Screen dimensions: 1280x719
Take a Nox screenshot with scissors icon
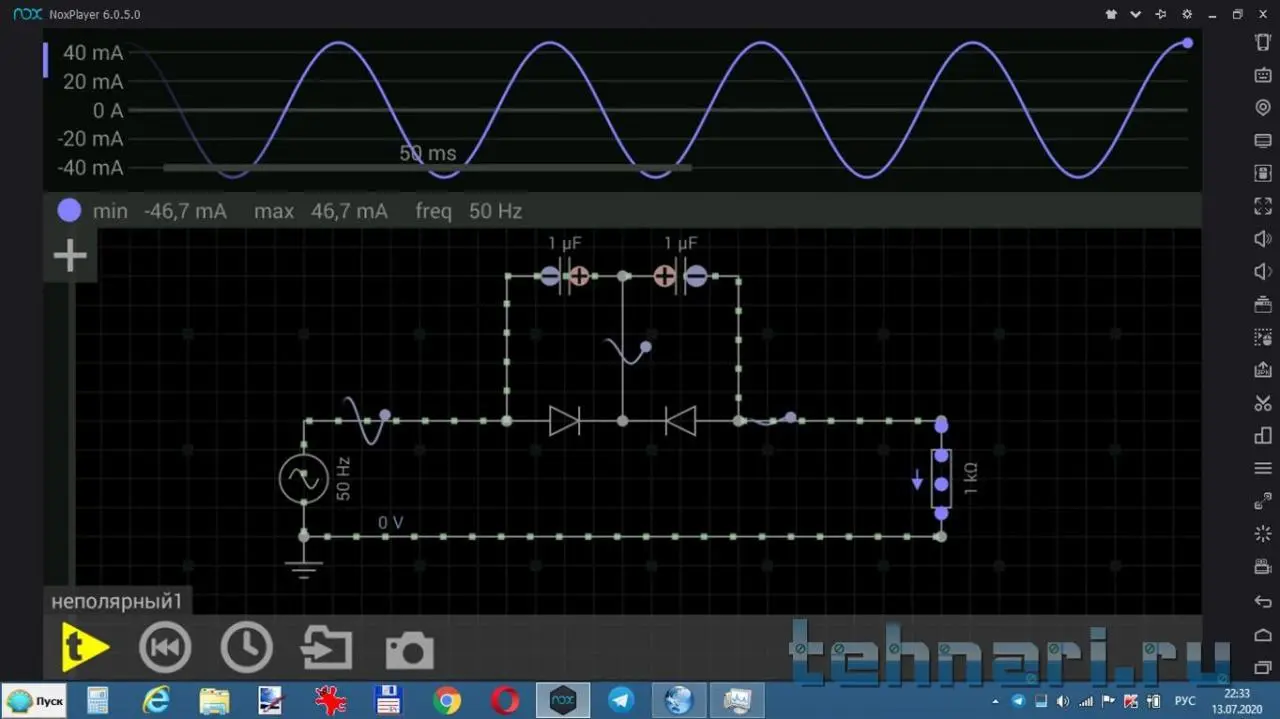[1263, 403]
